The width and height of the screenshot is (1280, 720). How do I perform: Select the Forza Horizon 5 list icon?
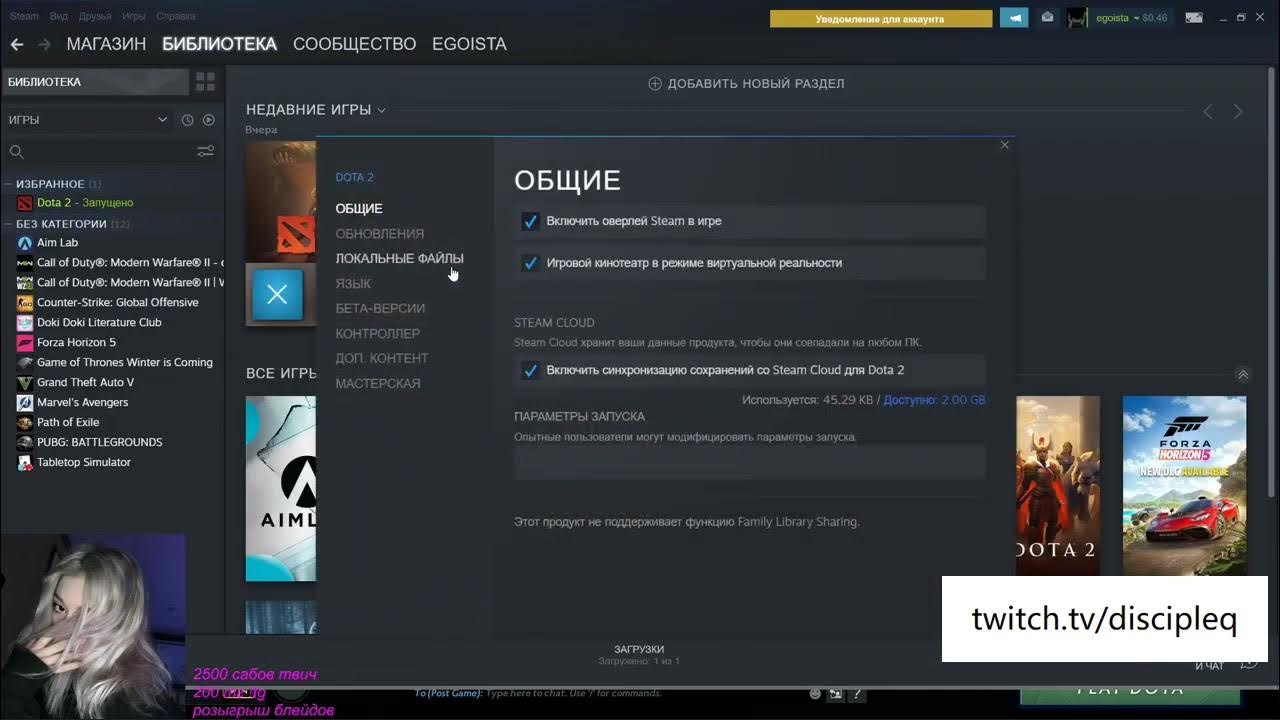coord(25,343)
